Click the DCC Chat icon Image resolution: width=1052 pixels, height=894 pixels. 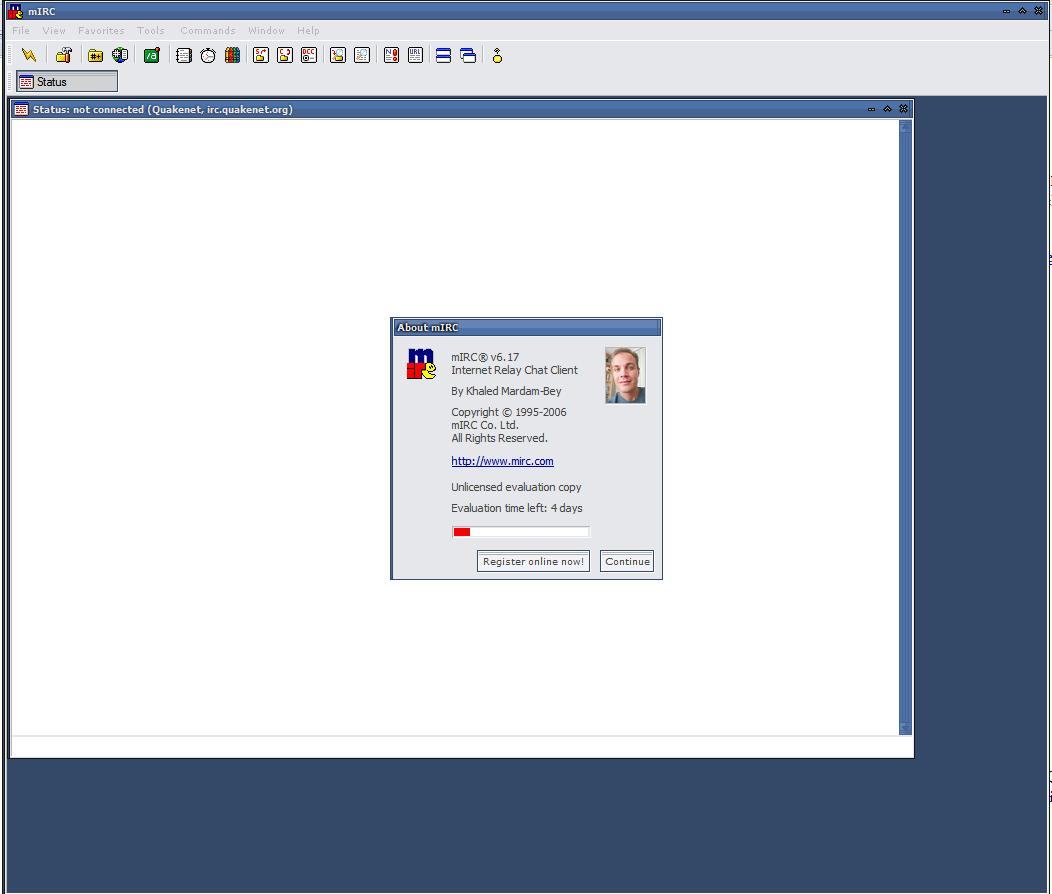pyautogui.click(x=285, y=56)
